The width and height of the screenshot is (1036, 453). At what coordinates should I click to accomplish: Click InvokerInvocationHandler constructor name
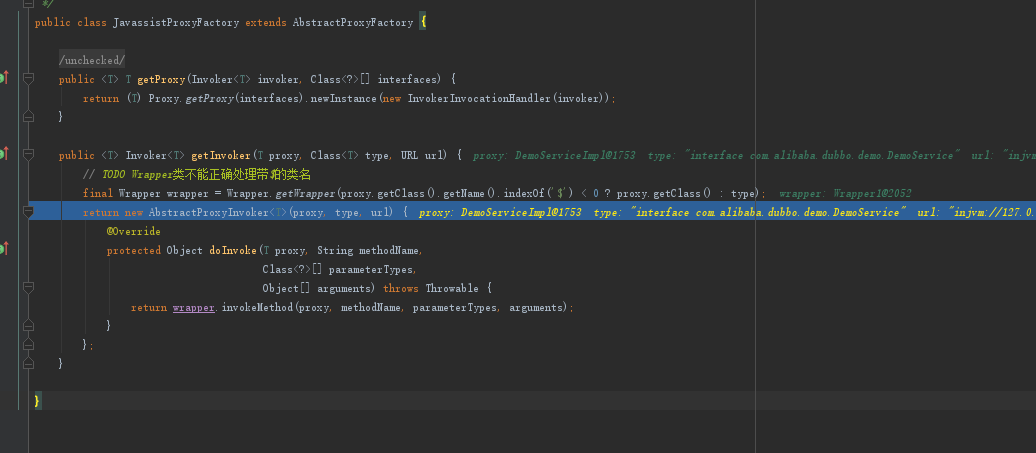[x=480, y=98]
